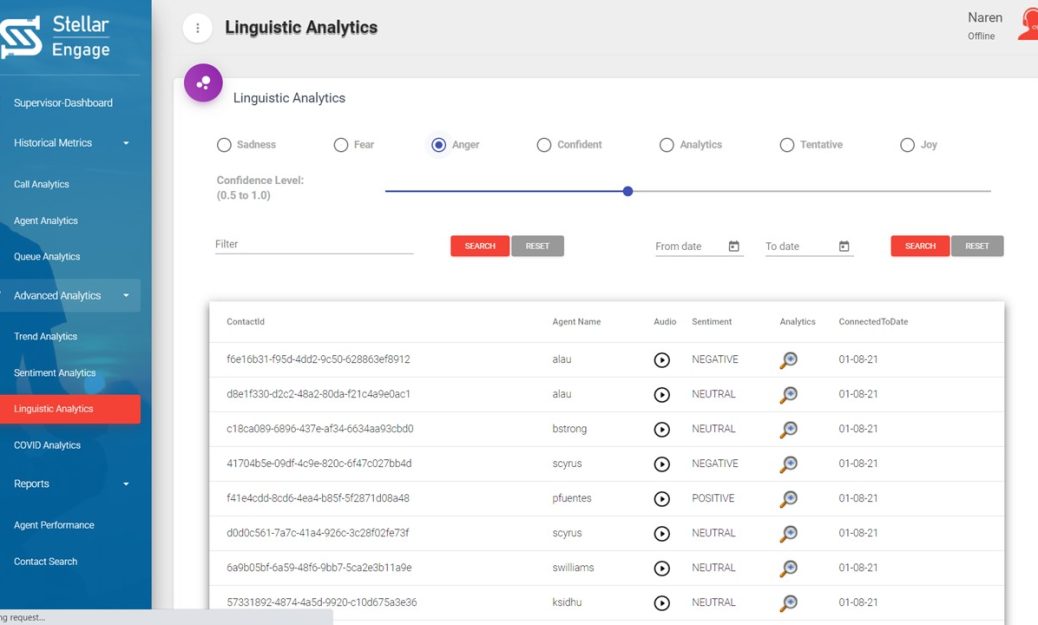Viewport: 1038px width, 625px height.
Task: Open Supervisor-Dashboard in sidebar
Action: (64, 103)
